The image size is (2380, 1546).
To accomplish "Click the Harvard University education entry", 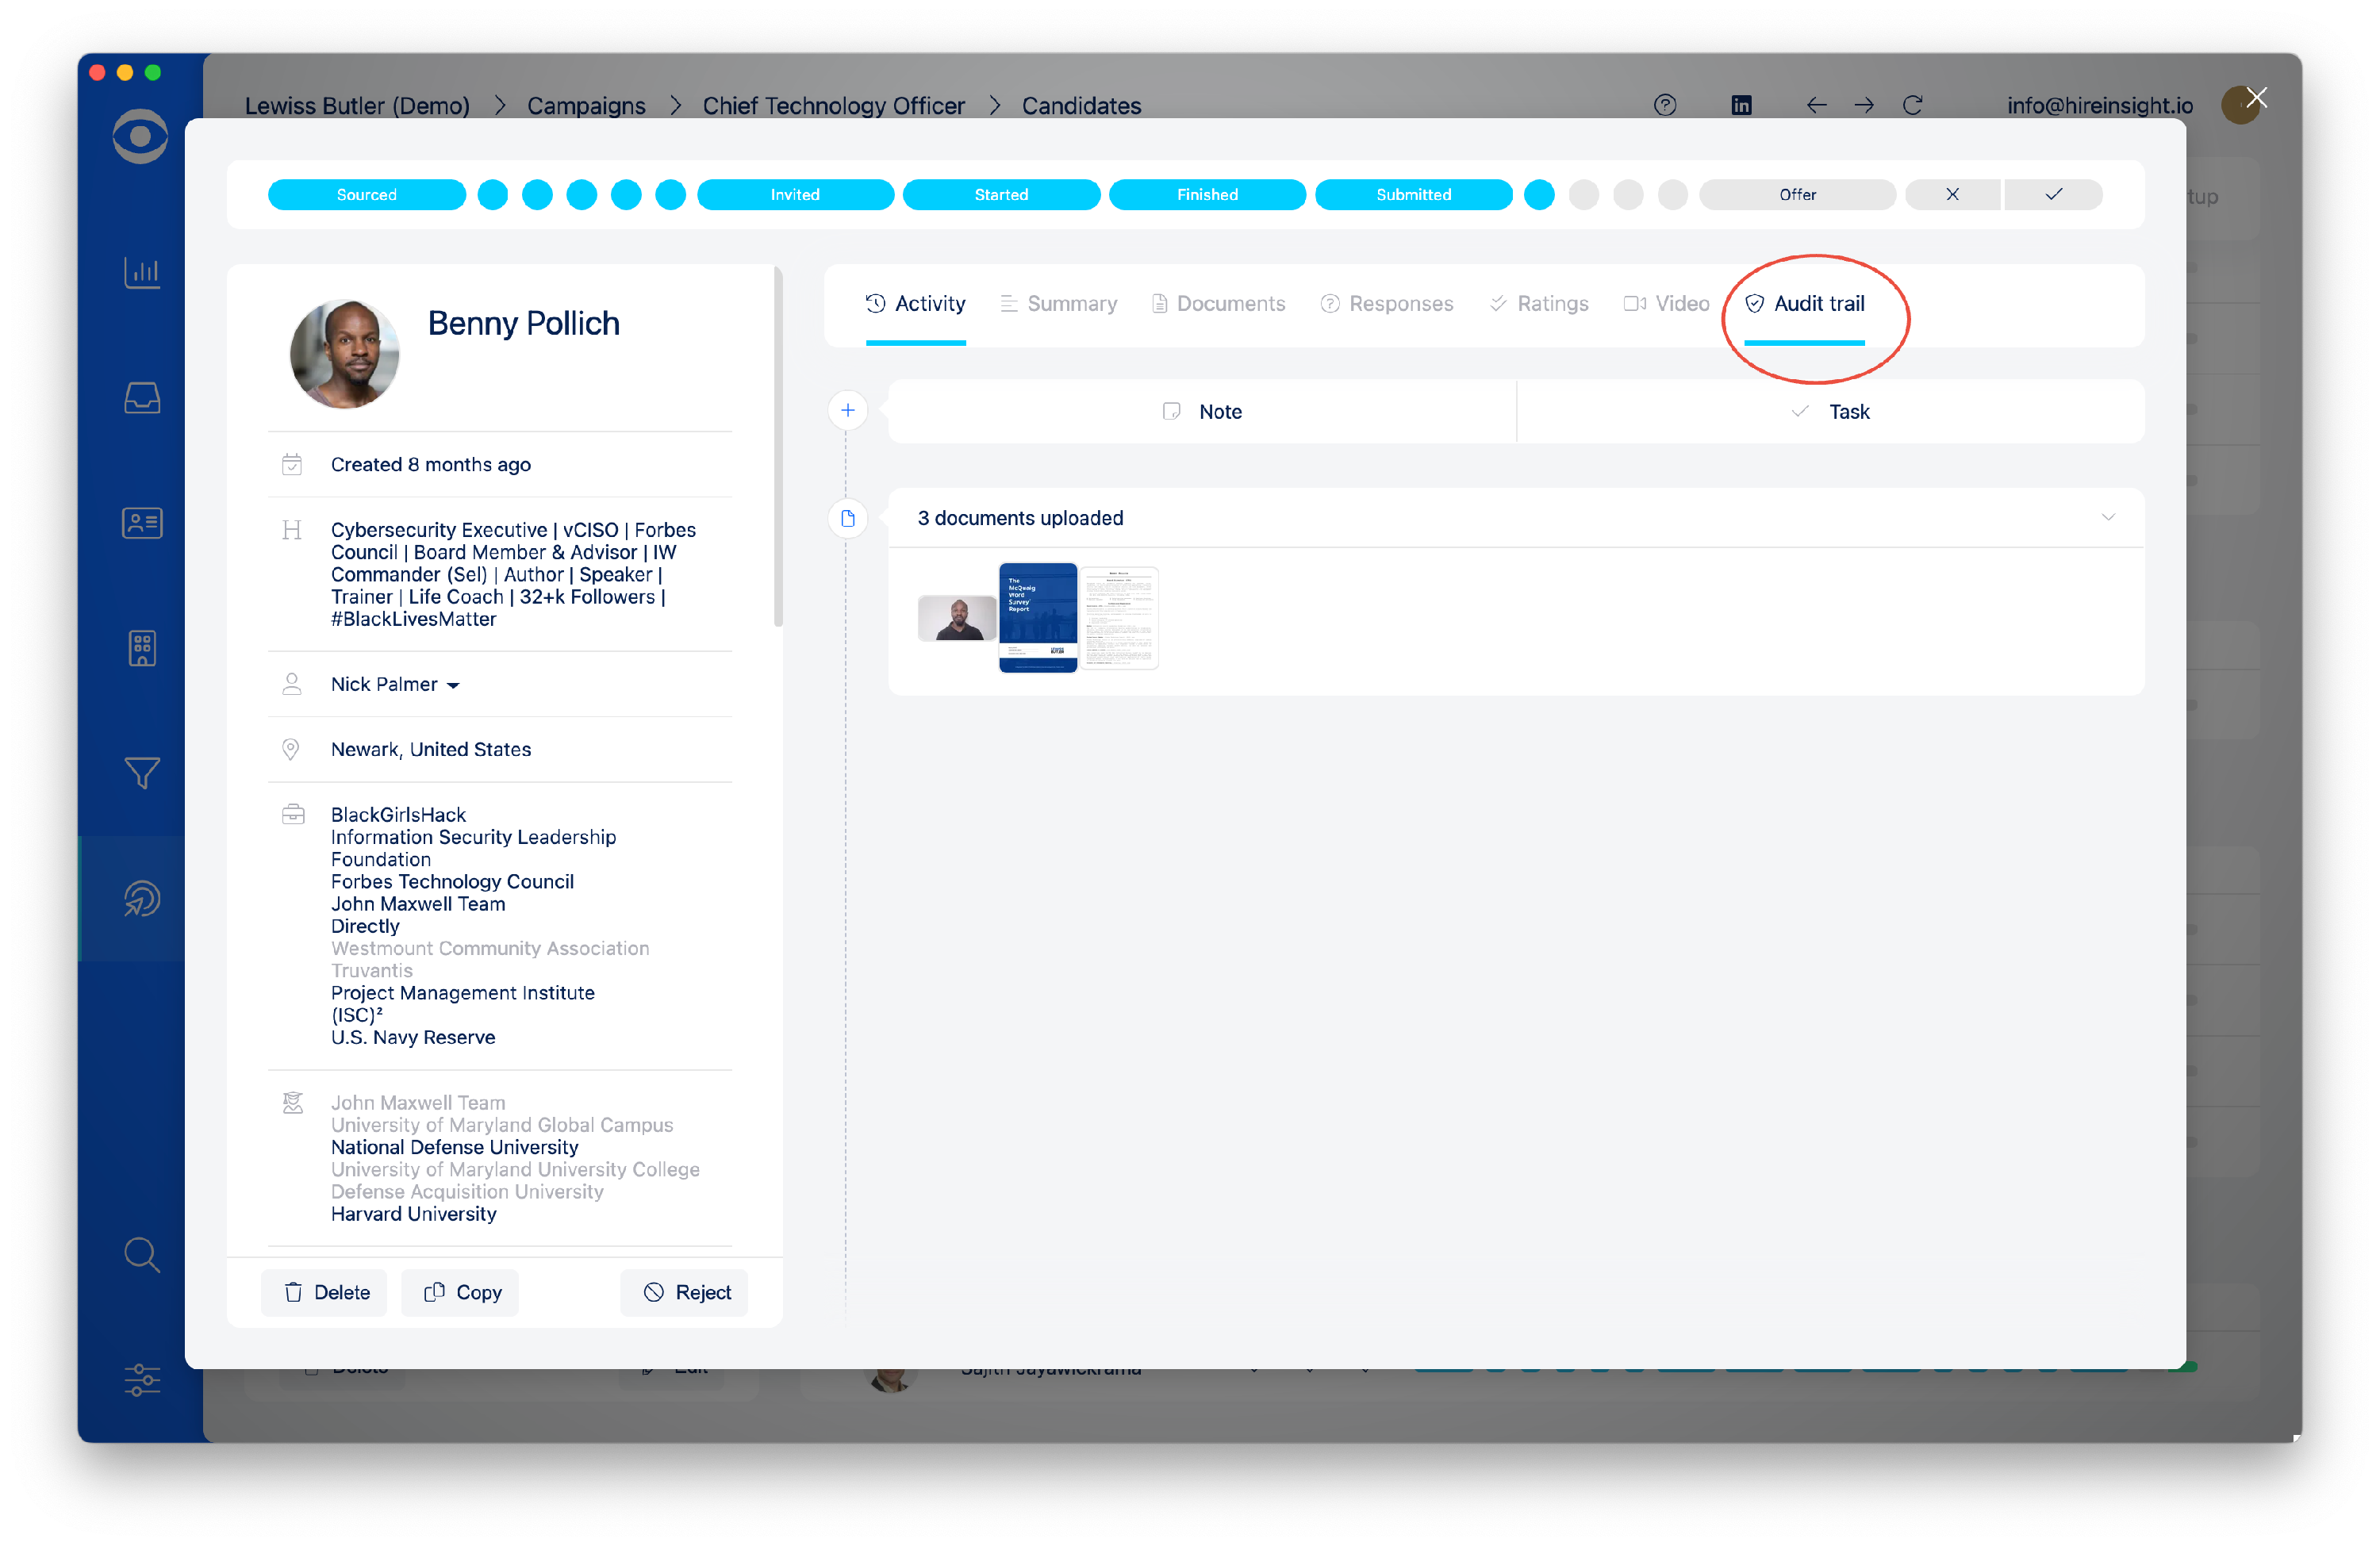I will [413, 1213].
